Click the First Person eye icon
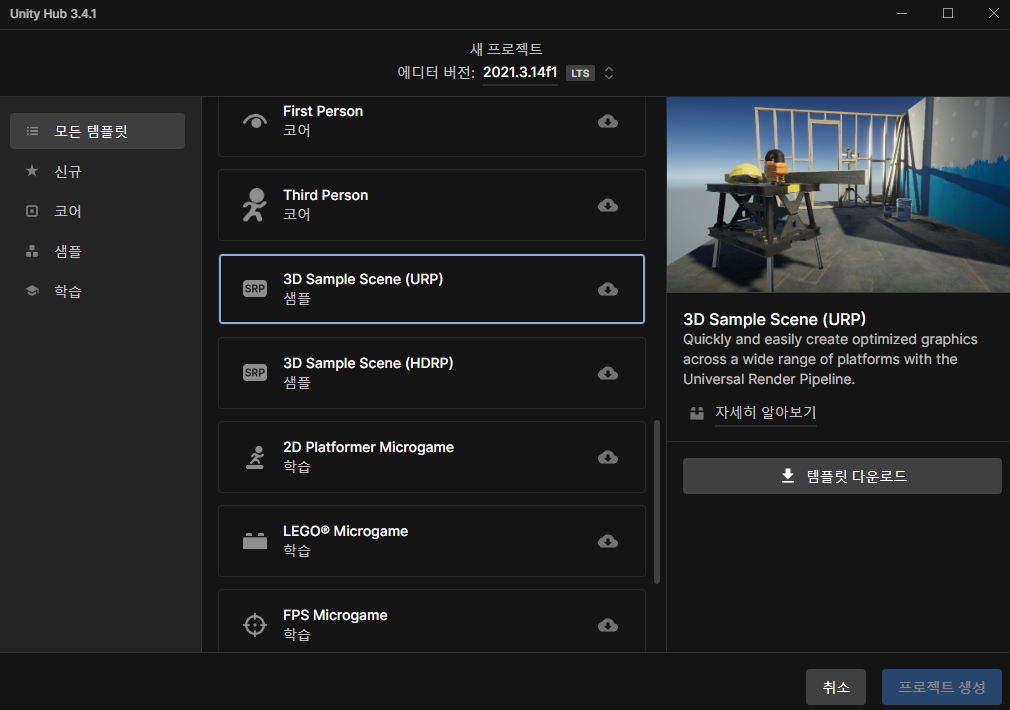Image resolution: width=1010 pixels, height=710 pixels. 255,121
